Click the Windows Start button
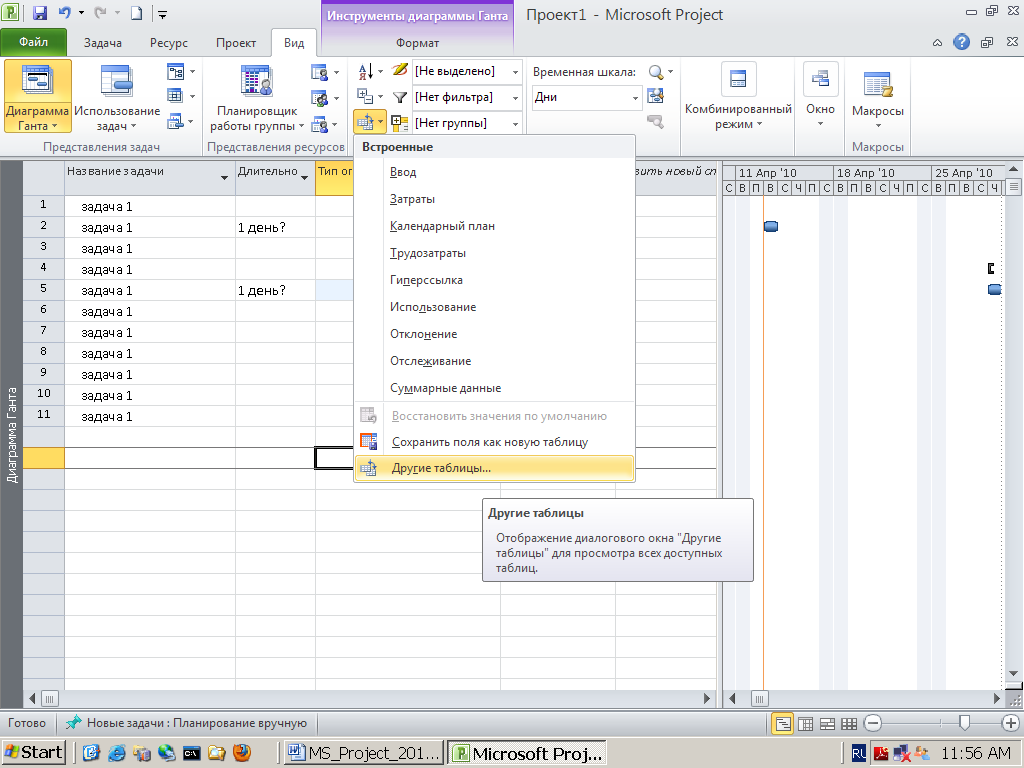 33,753
